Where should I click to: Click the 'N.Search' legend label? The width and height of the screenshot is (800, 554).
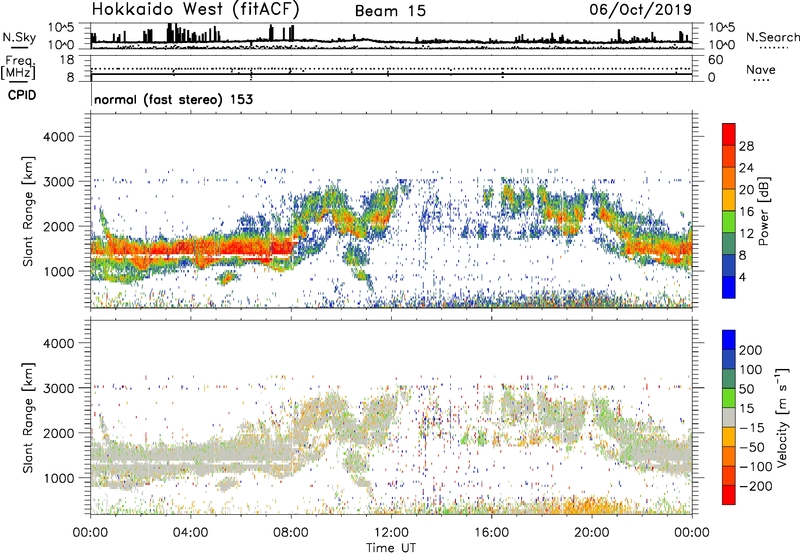click(x=772, y=37)
